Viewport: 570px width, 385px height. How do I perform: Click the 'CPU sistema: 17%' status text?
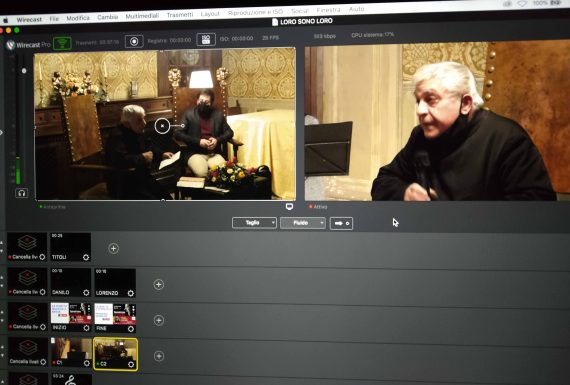pyautogui.click(x=373, y=35)
